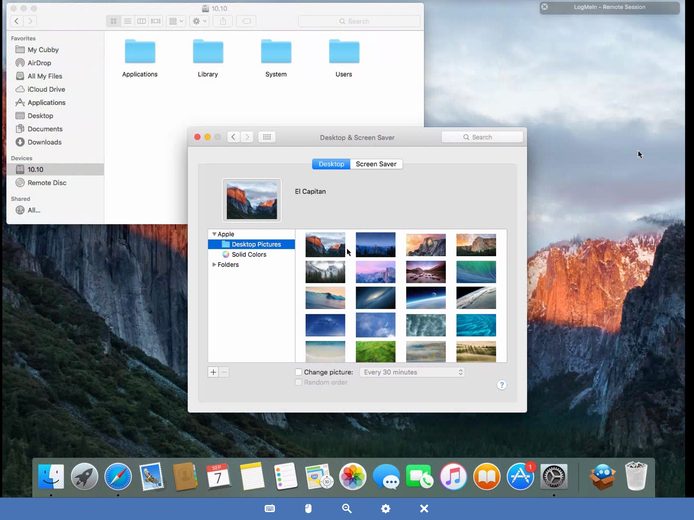Enable Change picture checkbox

click(299, 372)
